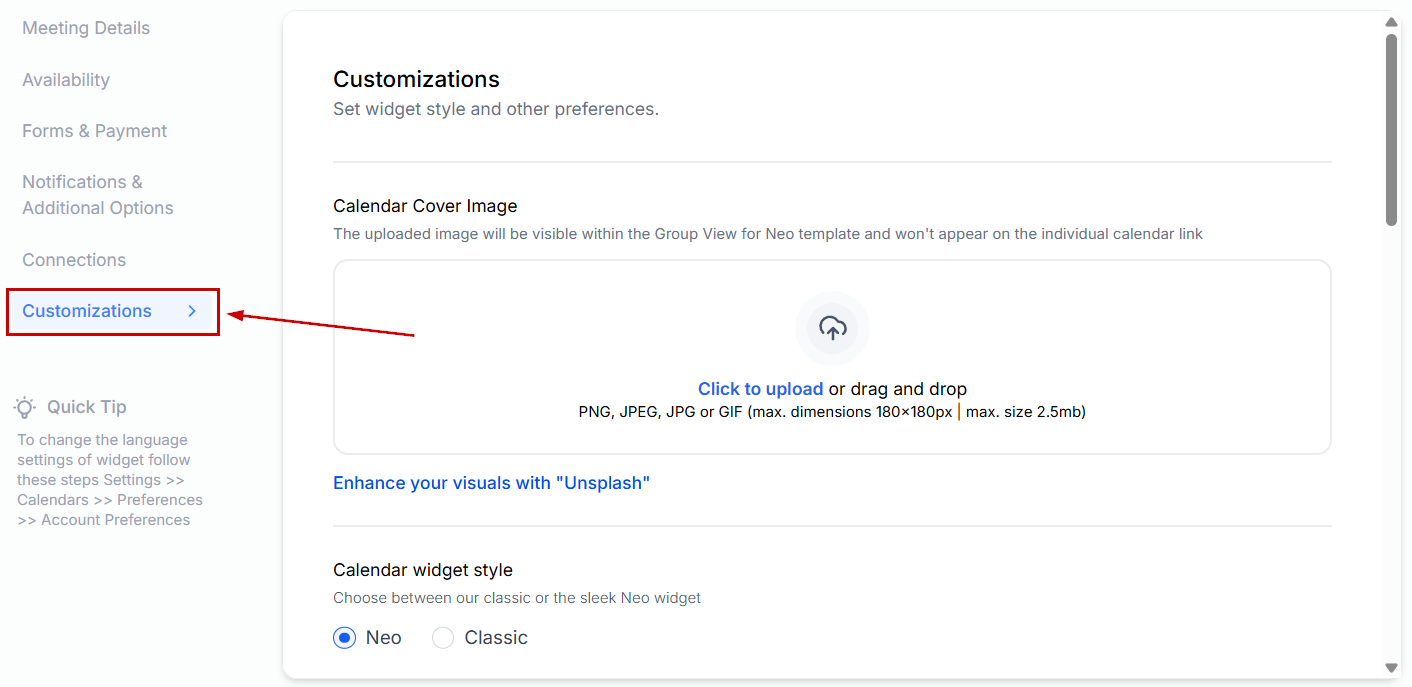Click the 'Click to upload' link
1412x687 pixels.
(x=760, y=389)
